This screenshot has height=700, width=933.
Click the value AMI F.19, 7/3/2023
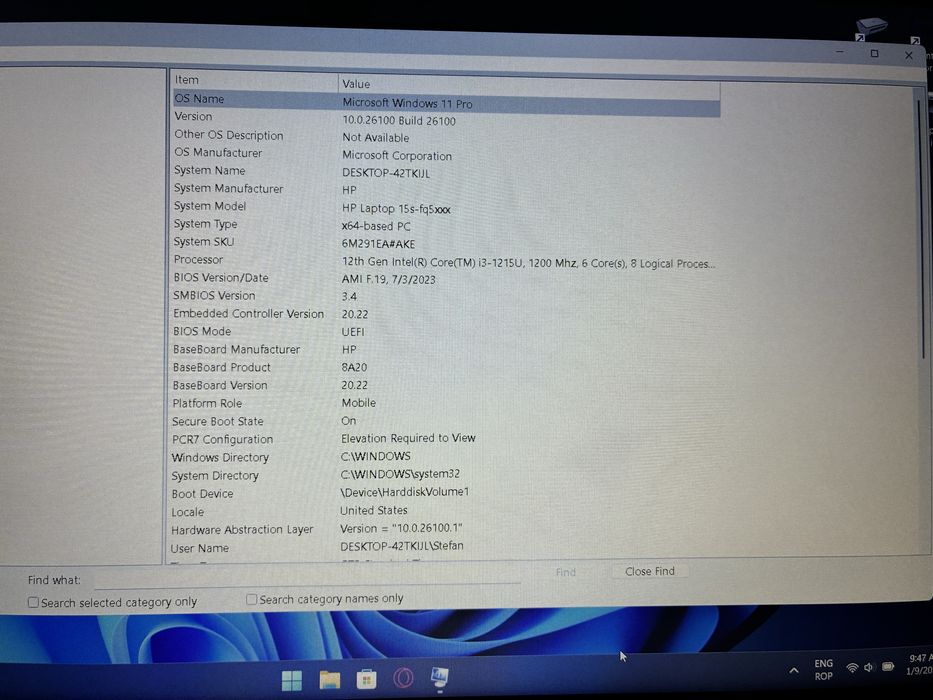click(x=389, y=279)
